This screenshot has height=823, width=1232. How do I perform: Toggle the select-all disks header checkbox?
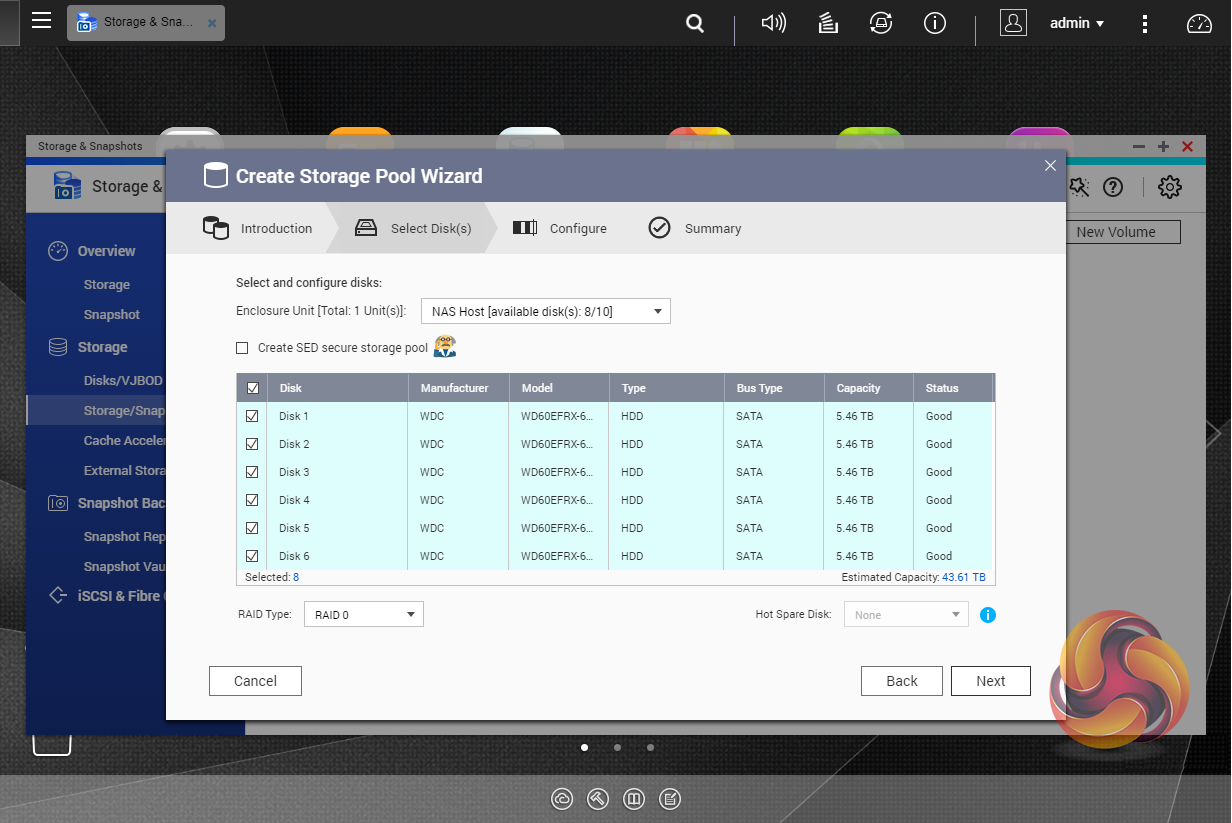pyautogui.click(x=252, y=388)
